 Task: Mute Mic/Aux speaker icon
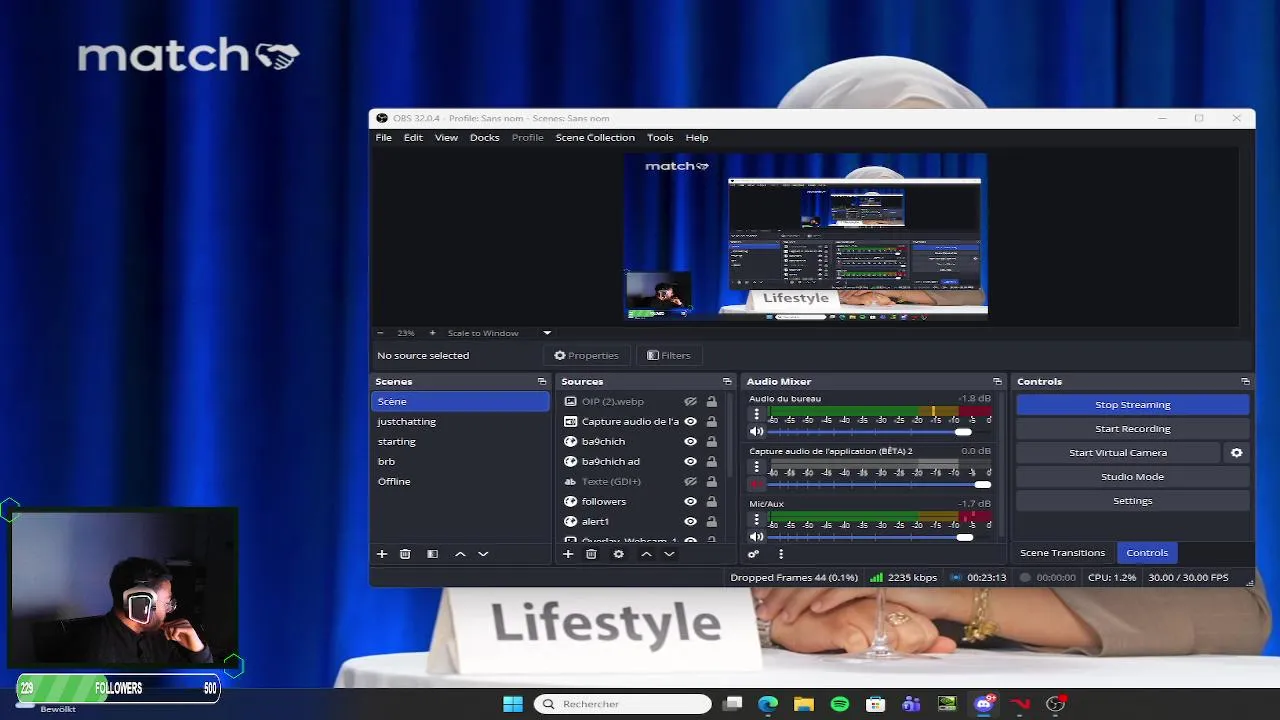(x=757, y=537)
